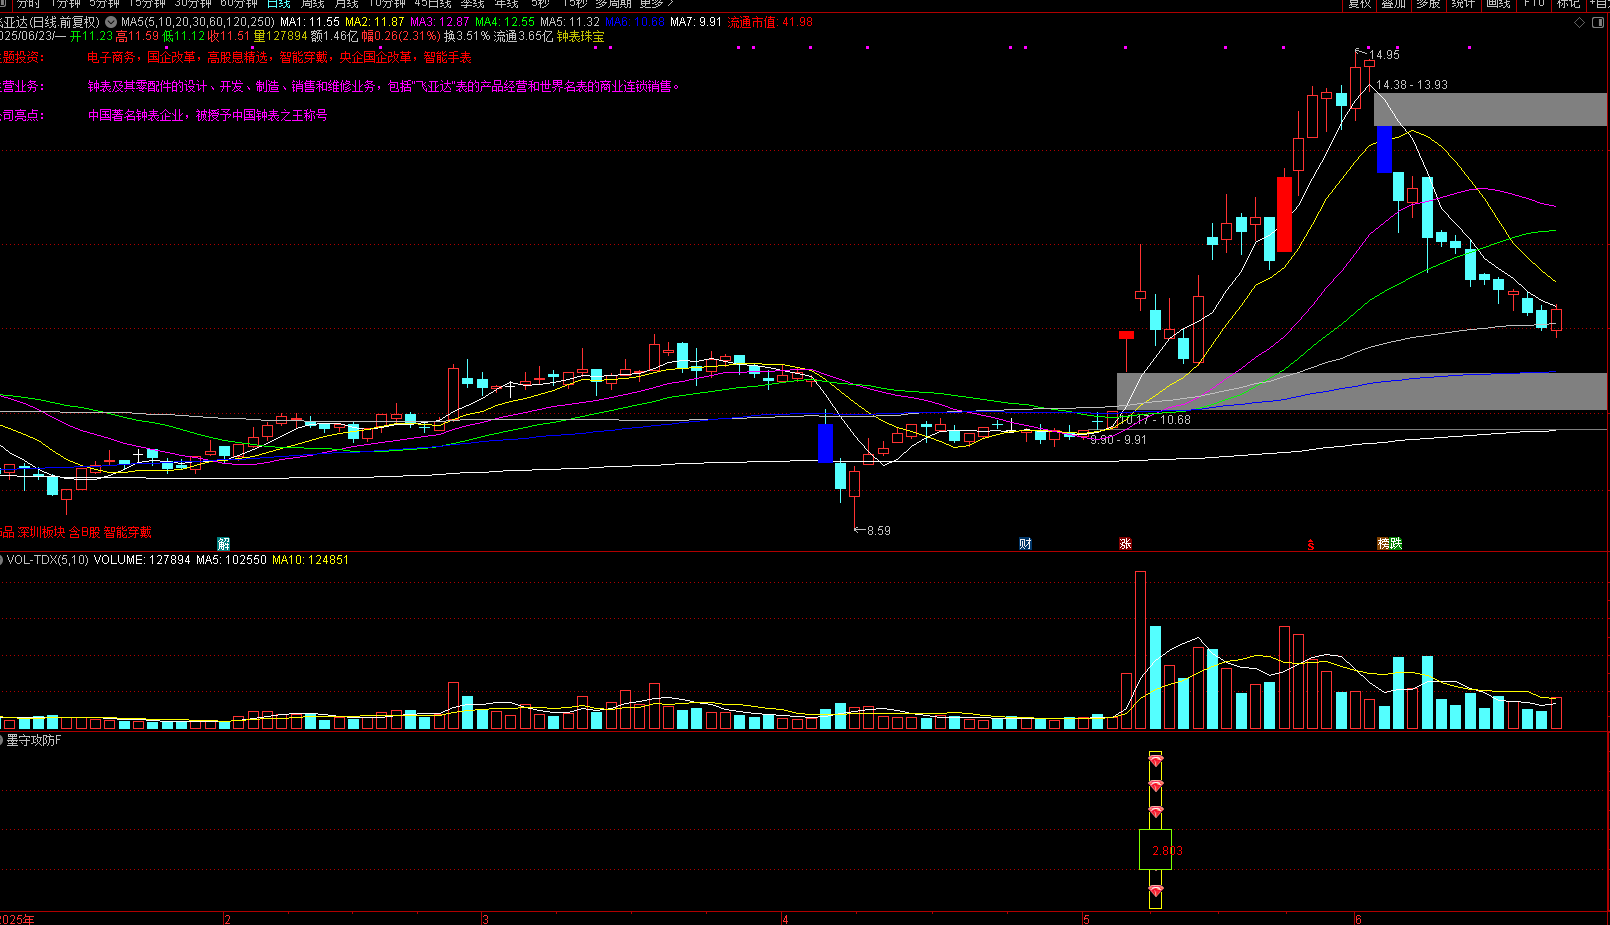Viewport: 1610px width, 925px height.
Task: Click the 叠加 overlay button
Action: click(x=1394, y=4)
